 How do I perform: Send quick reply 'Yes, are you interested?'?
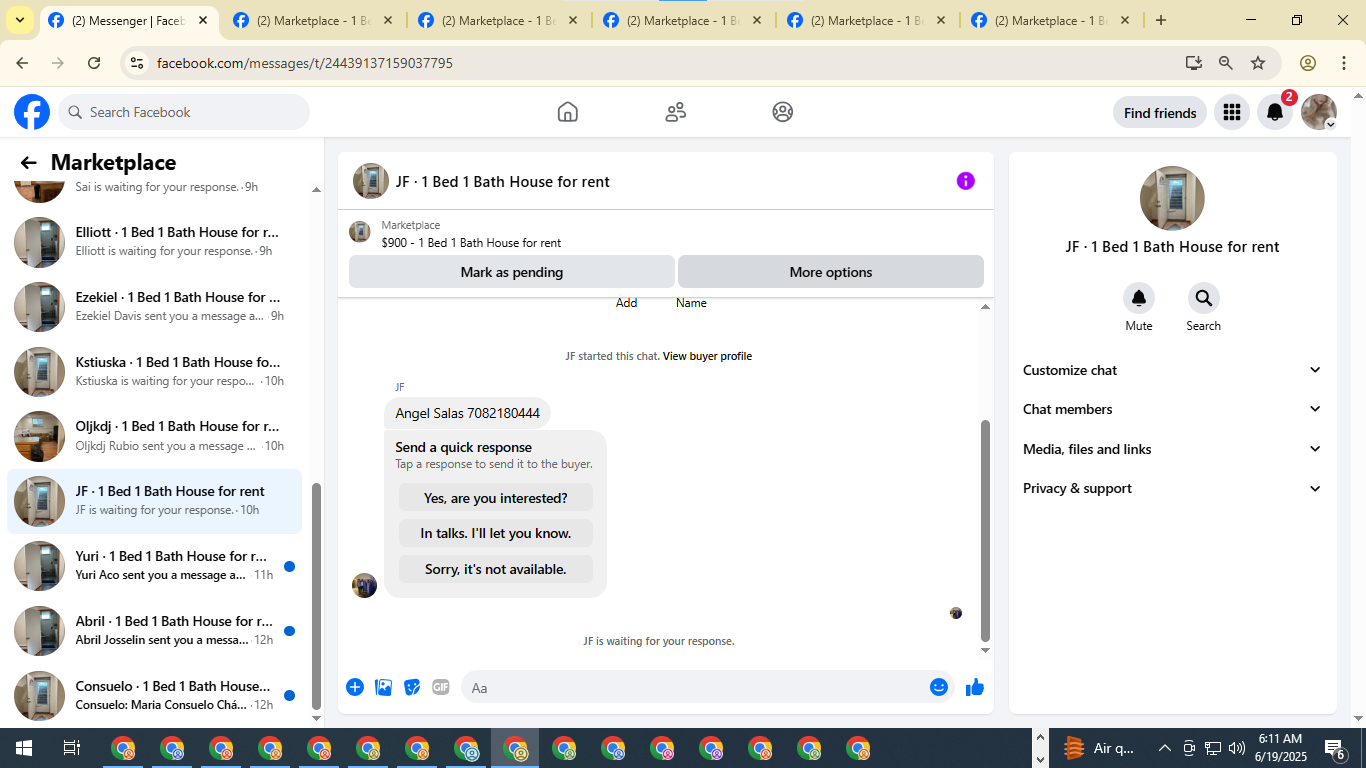tap(496, 498)
